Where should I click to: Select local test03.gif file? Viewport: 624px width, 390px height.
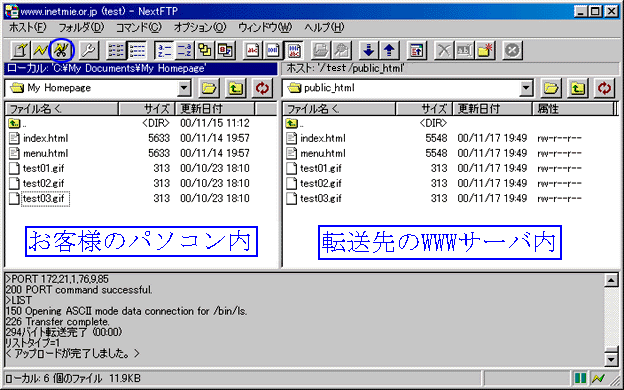(39, 199)
